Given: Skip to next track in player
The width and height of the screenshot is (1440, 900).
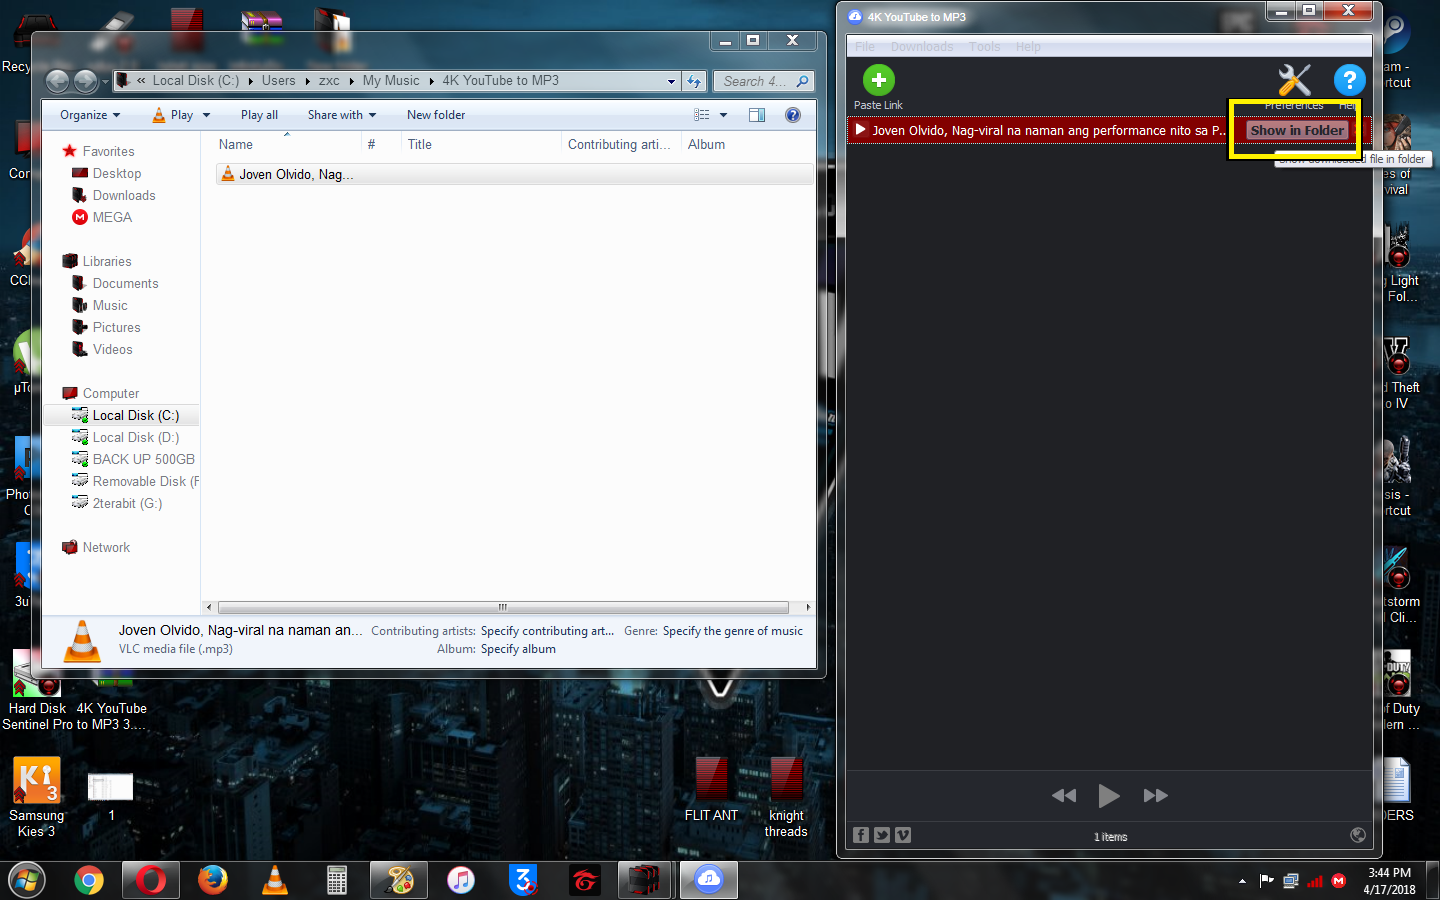Looking at the screenshot, I should click(x=1155, y=795).
